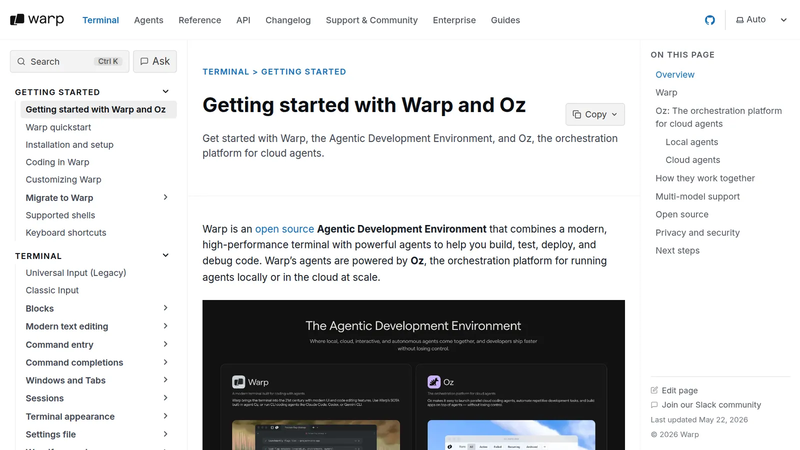800x450 pixels.
Task: Click the Copy page button
Action: pyautogui.click(x=595, y=114)
